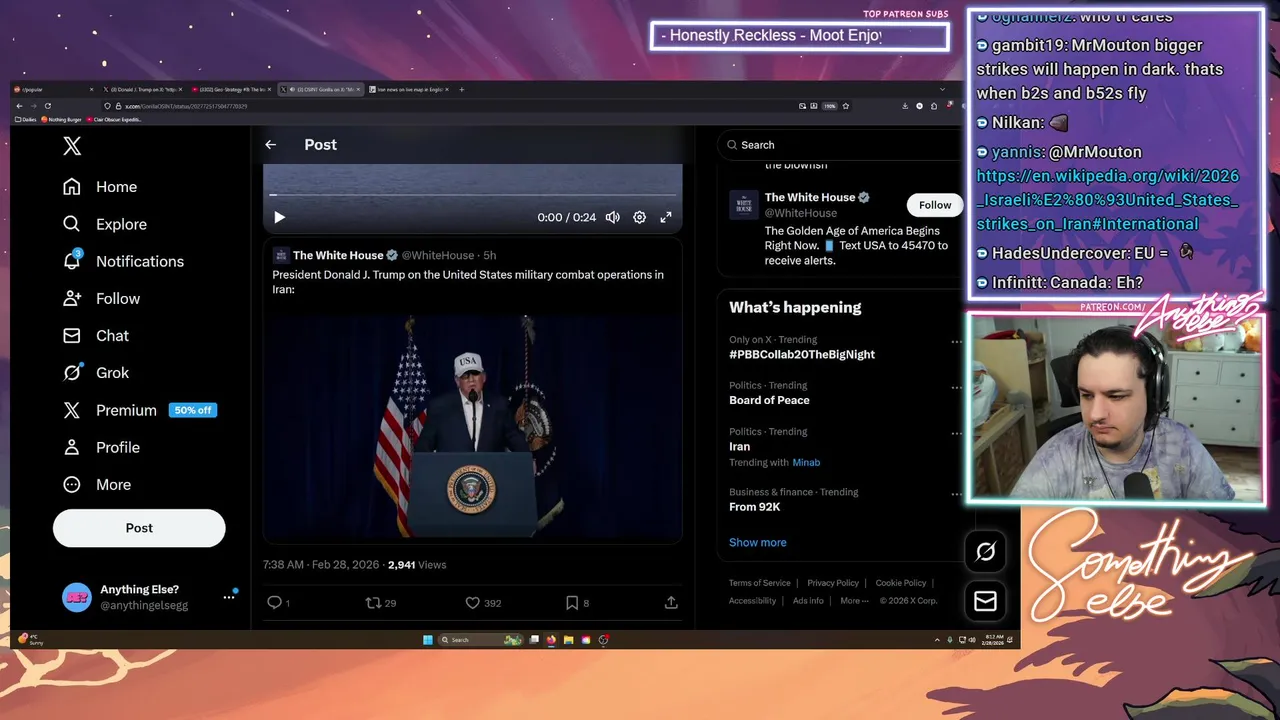This screenshot has height=720, width=1280.
Task: Open the Iran trending topic
Action: click(x=740, y=447)
